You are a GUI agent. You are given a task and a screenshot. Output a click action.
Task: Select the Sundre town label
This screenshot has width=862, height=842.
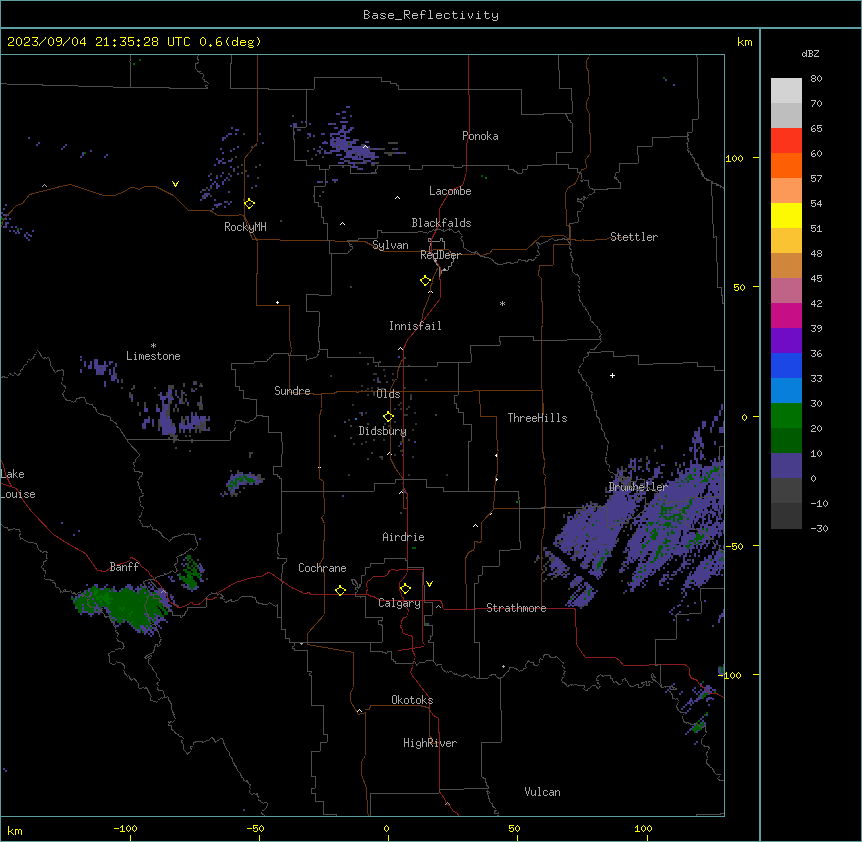click(x=292, y=391)
